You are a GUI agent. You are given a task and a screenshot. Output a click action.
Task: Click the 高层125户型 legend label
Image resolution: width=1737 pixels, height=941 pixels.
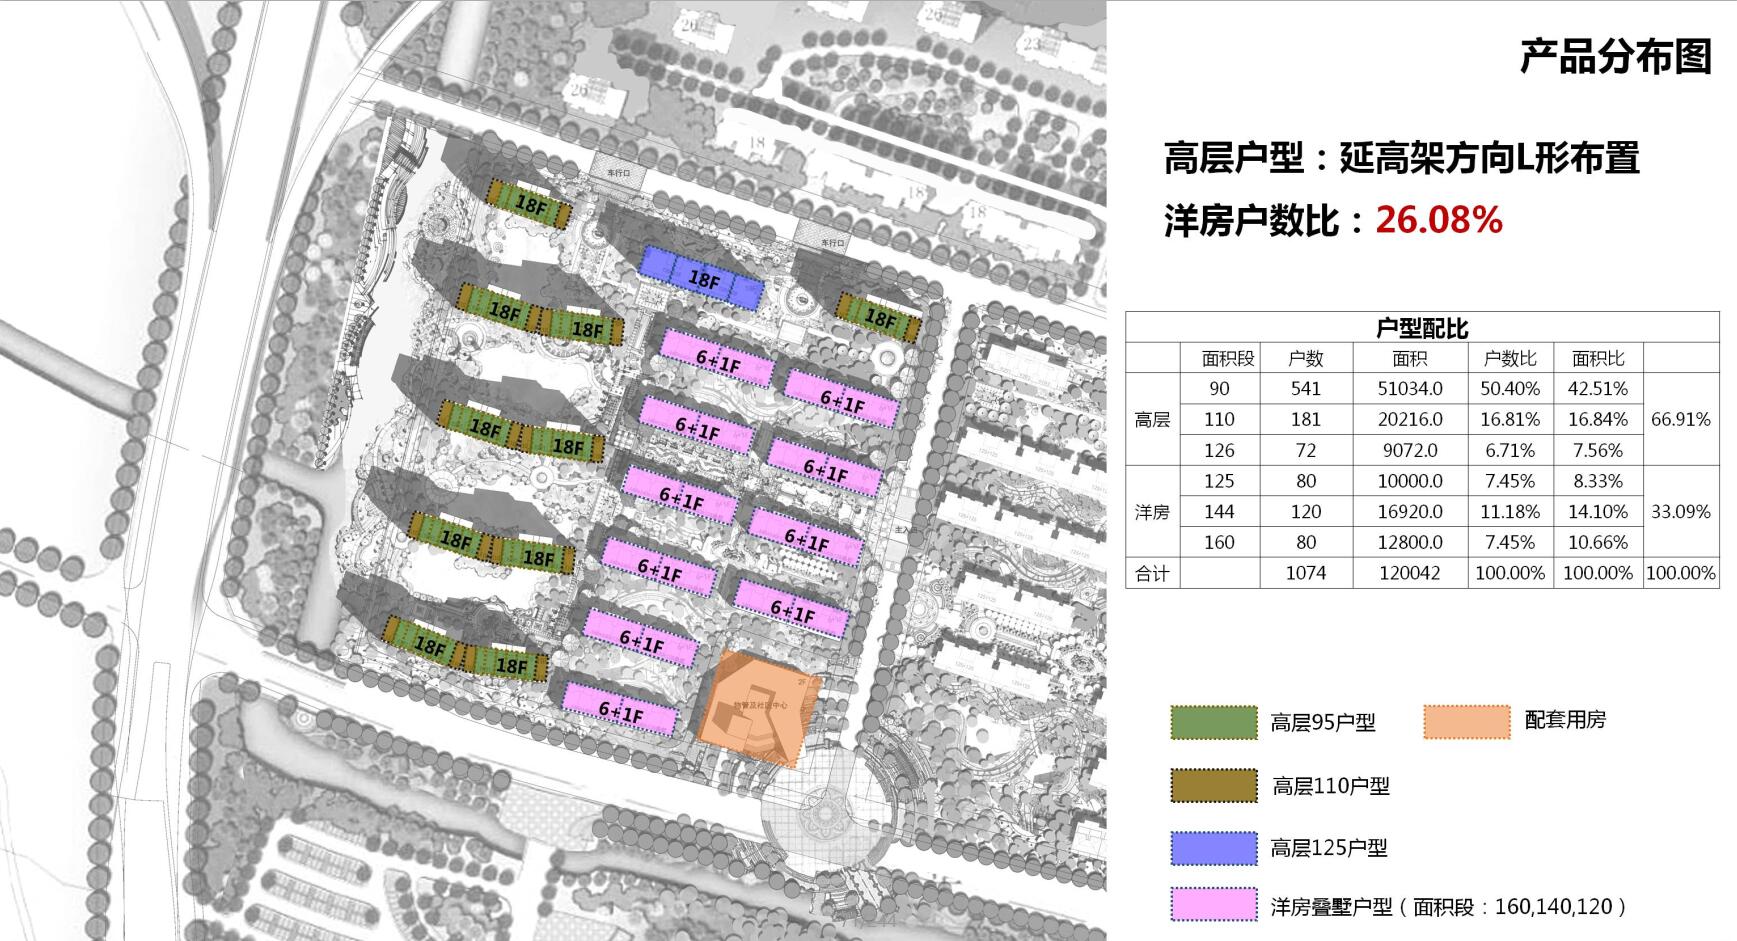point(1329,848)
